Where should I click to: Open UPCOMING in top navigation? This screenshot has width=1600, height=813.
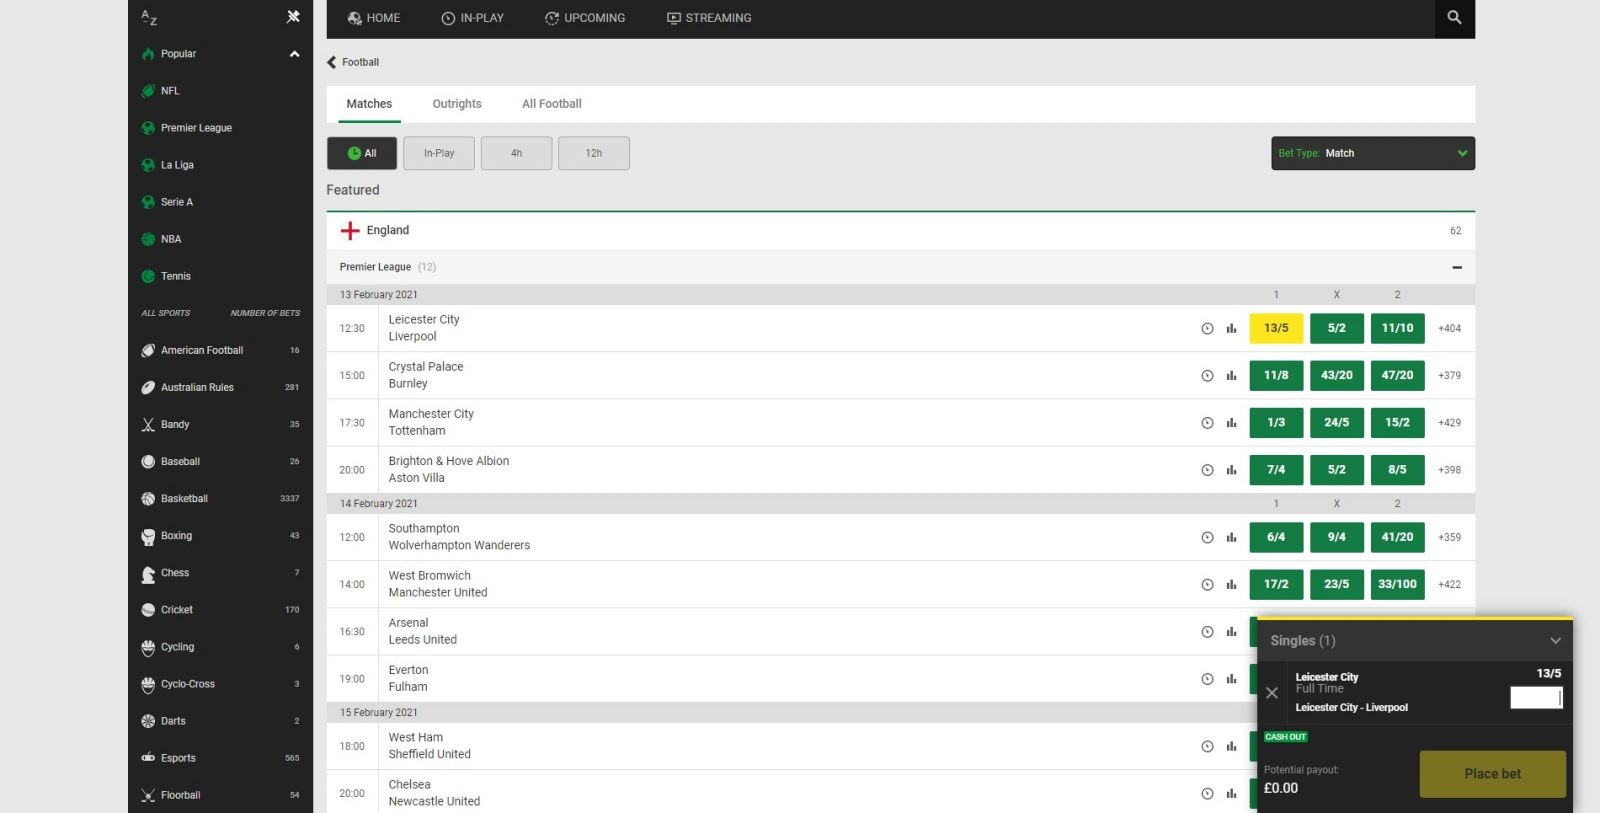coord(585,18)
